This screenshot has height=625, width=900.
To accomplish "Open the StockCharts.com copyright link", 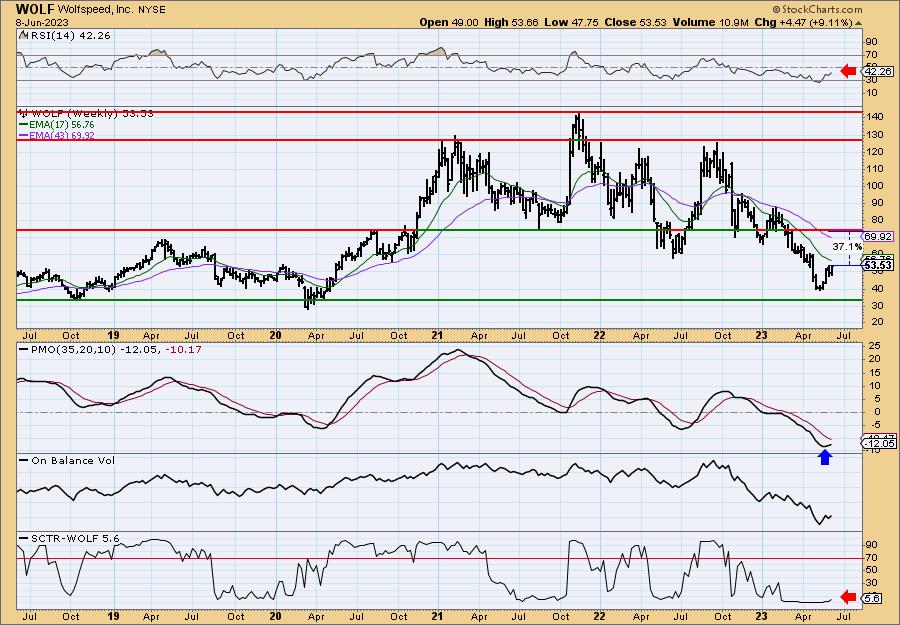I will pos(817,9).
